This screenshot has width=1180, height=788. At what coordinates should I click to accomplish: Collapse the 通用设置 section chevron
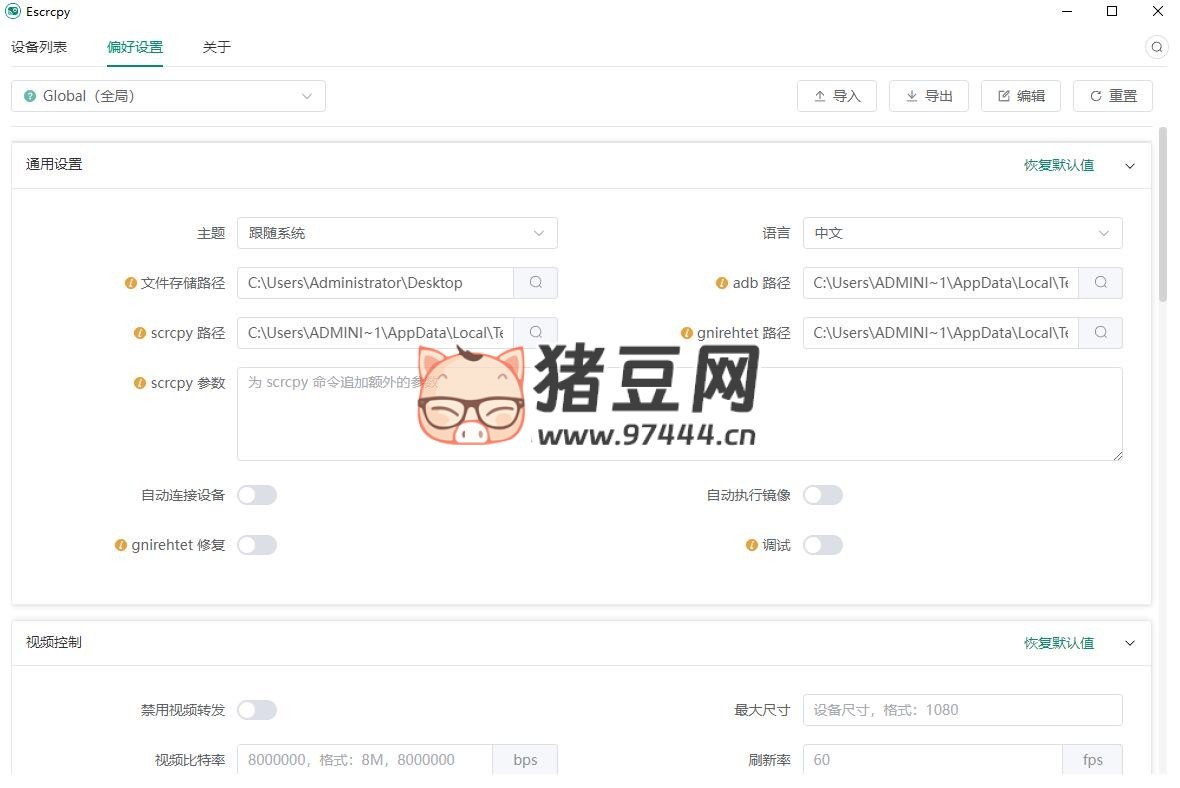[1130, 166]
